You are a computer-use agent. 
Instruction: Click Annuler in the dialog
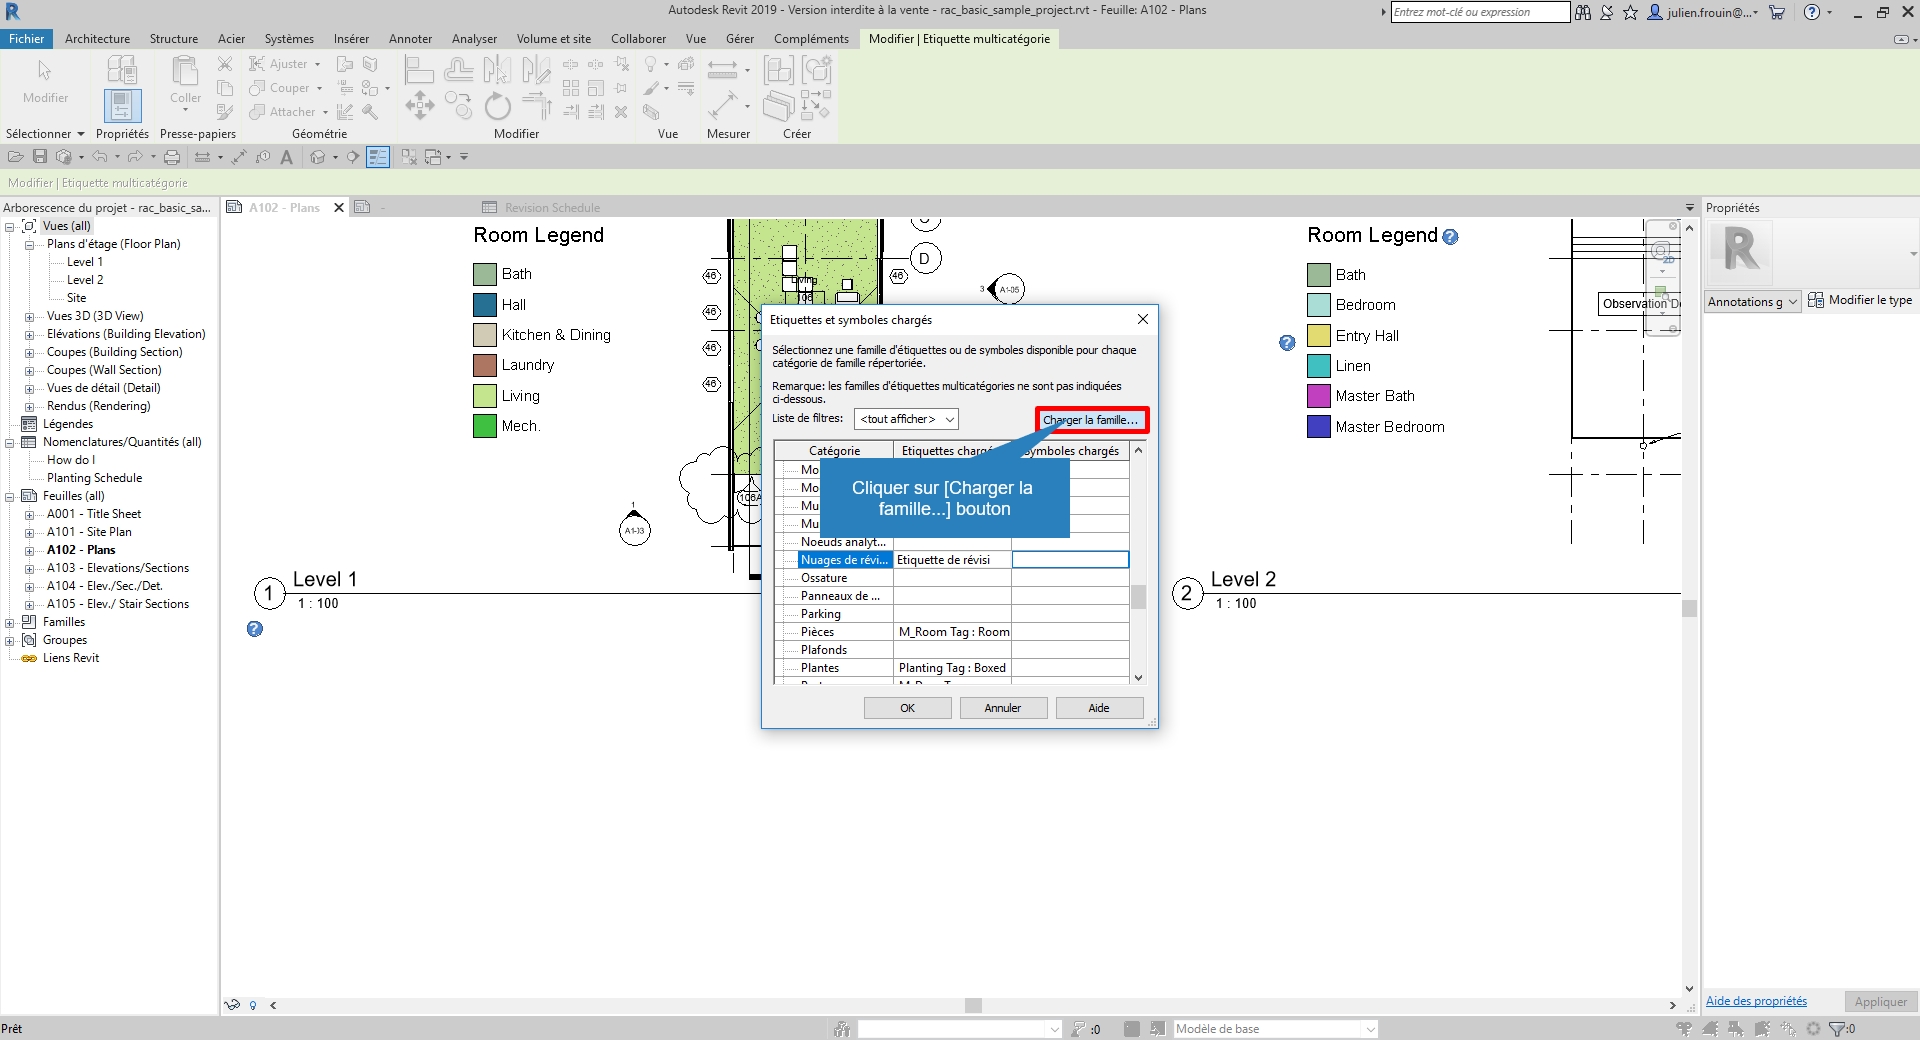pyautogui.click(x=1002, y=708)
